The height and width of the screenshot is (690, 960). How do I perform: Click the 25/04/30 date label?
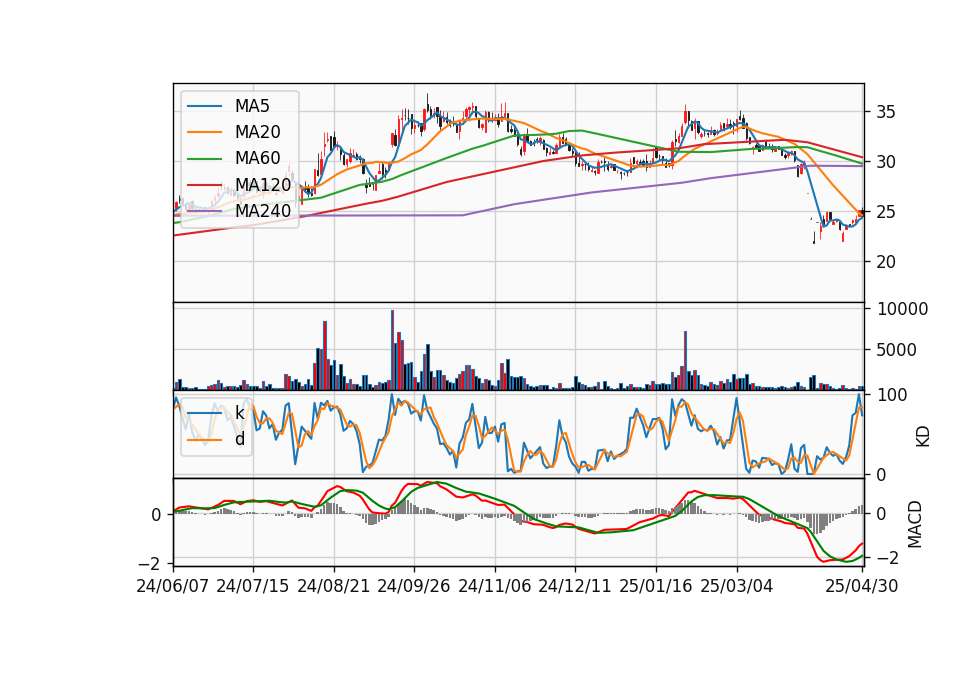pos(862,586)
